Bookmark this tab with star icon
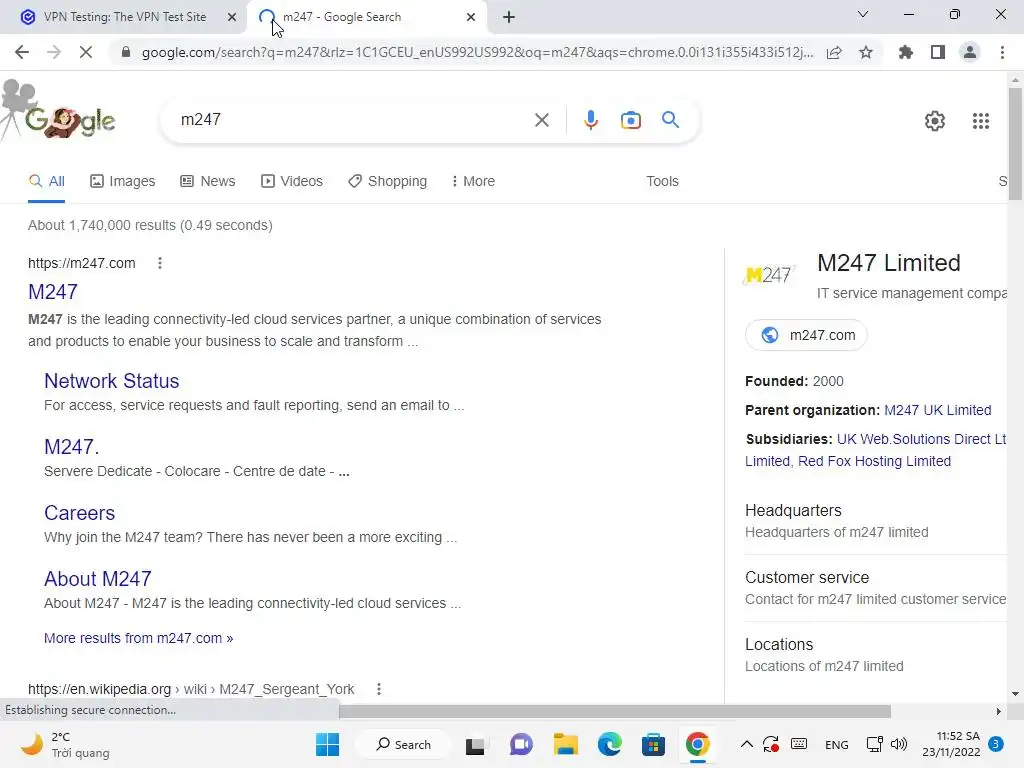Image resolution: width=1024 pixels, height=768 pixels. tap(866, 52)
